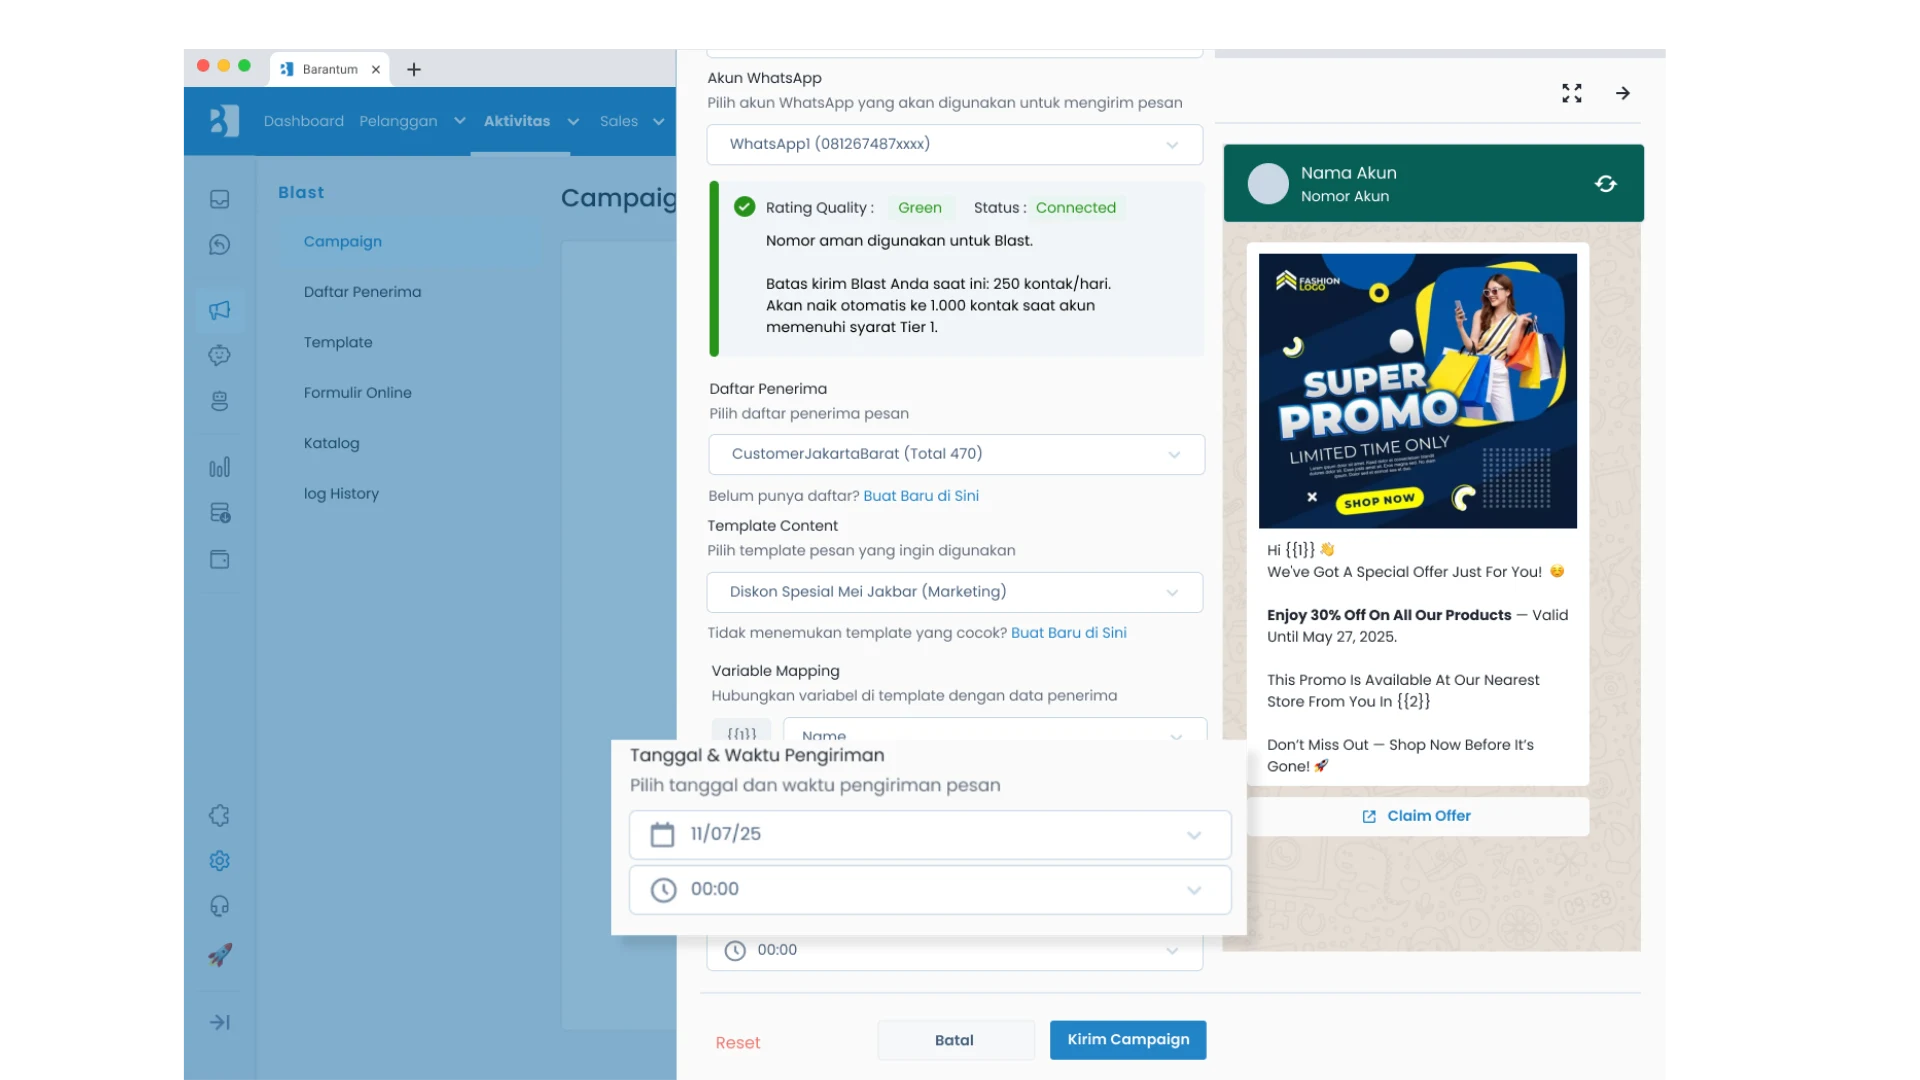Open the settings gear icon in sidebar
Image resolution: width=1920 pixels, height=1080 pixels.
point(219,861)
